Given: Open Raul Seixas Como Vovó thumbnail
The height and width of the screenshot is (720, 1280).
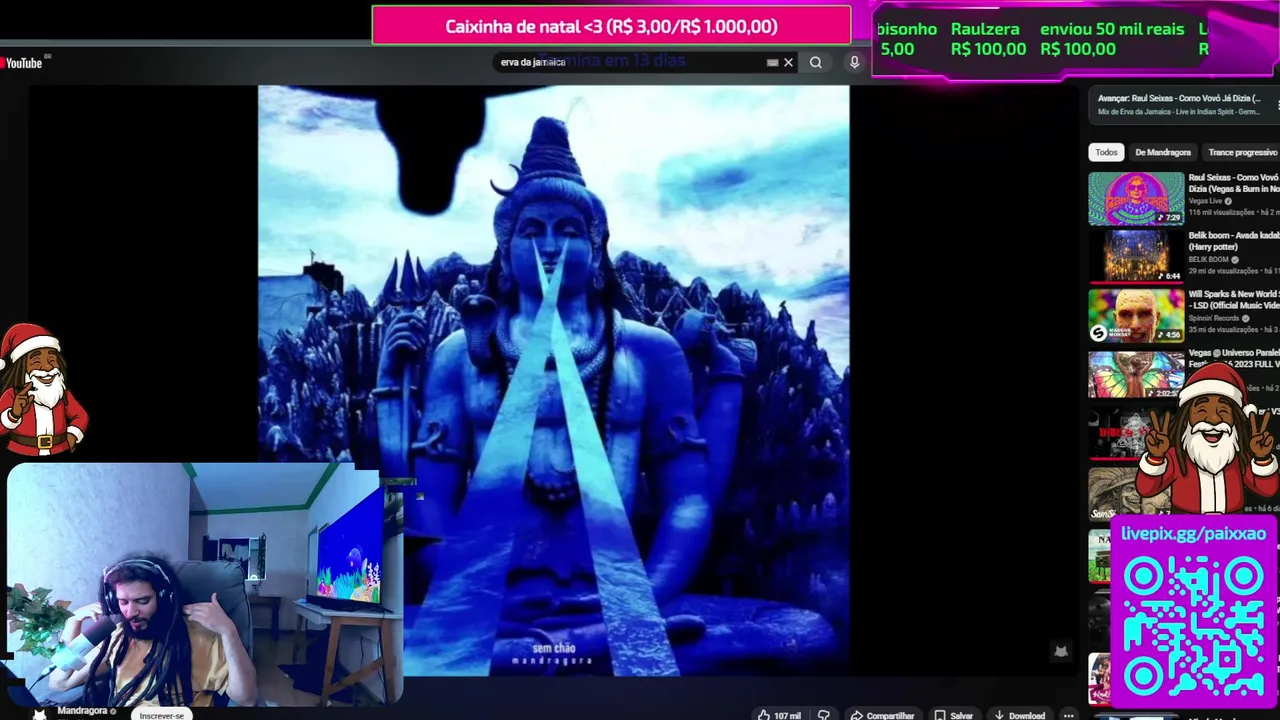Looking at the screenshot, I should point(1136,198).
